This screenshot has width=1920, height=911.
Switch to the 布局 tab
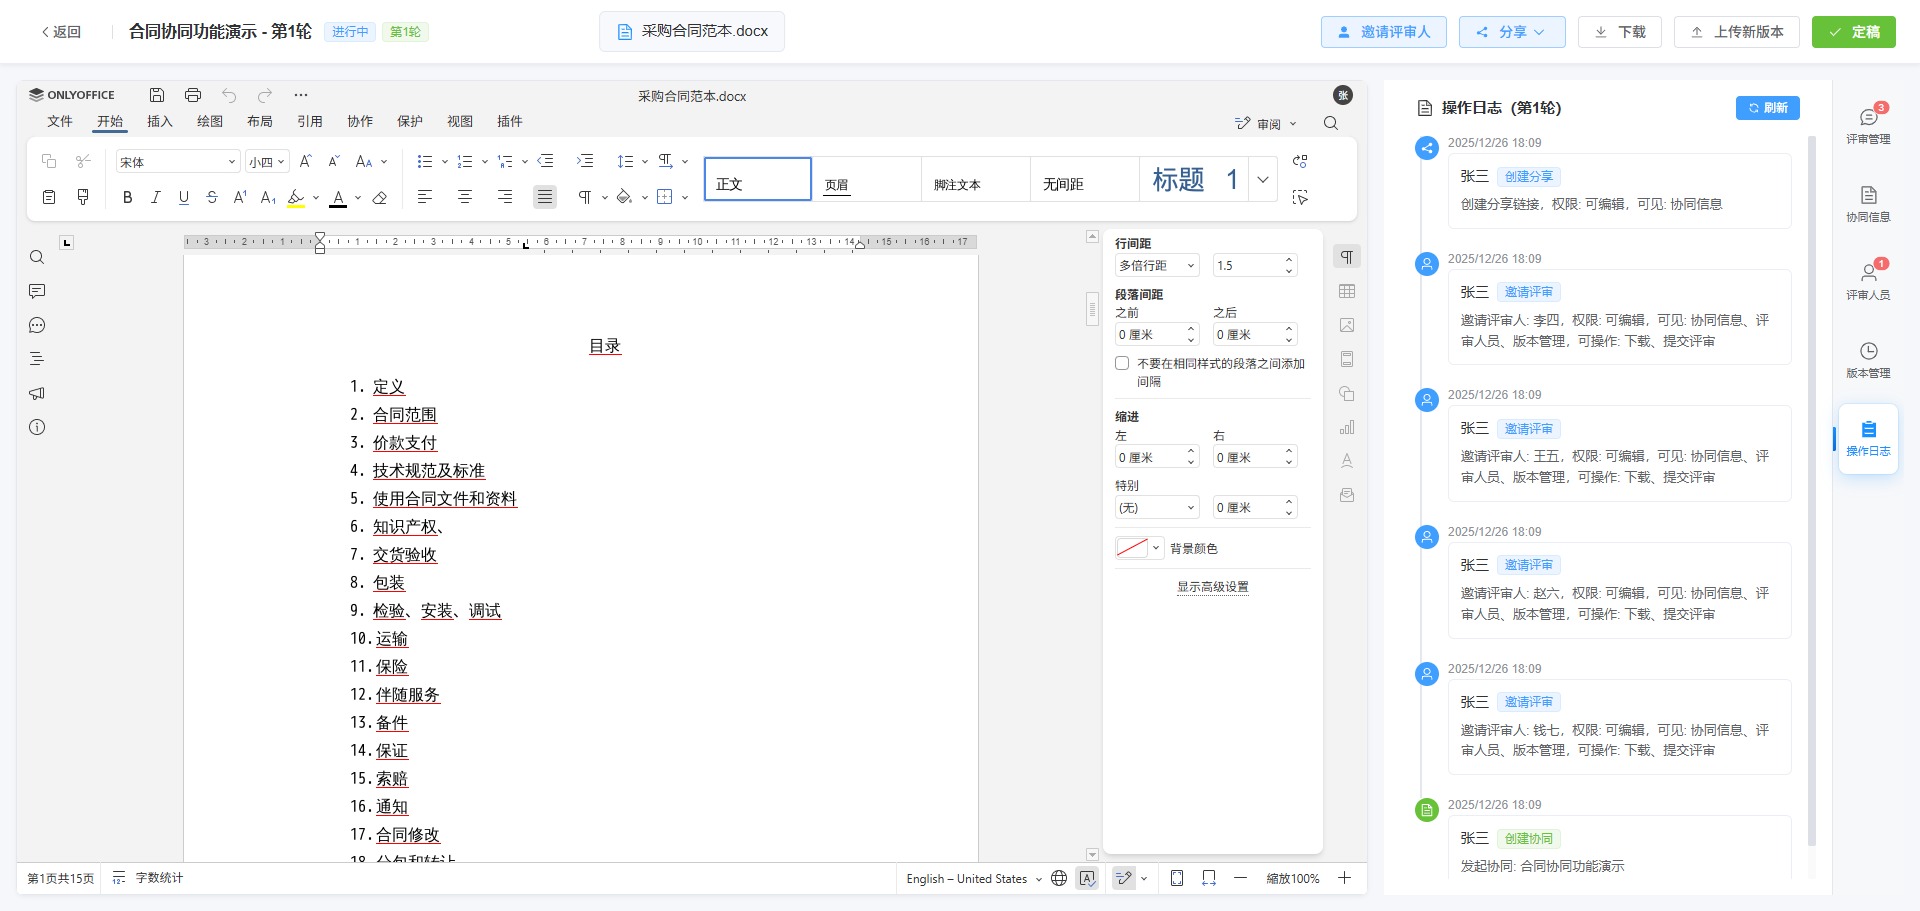coord(260,121)
